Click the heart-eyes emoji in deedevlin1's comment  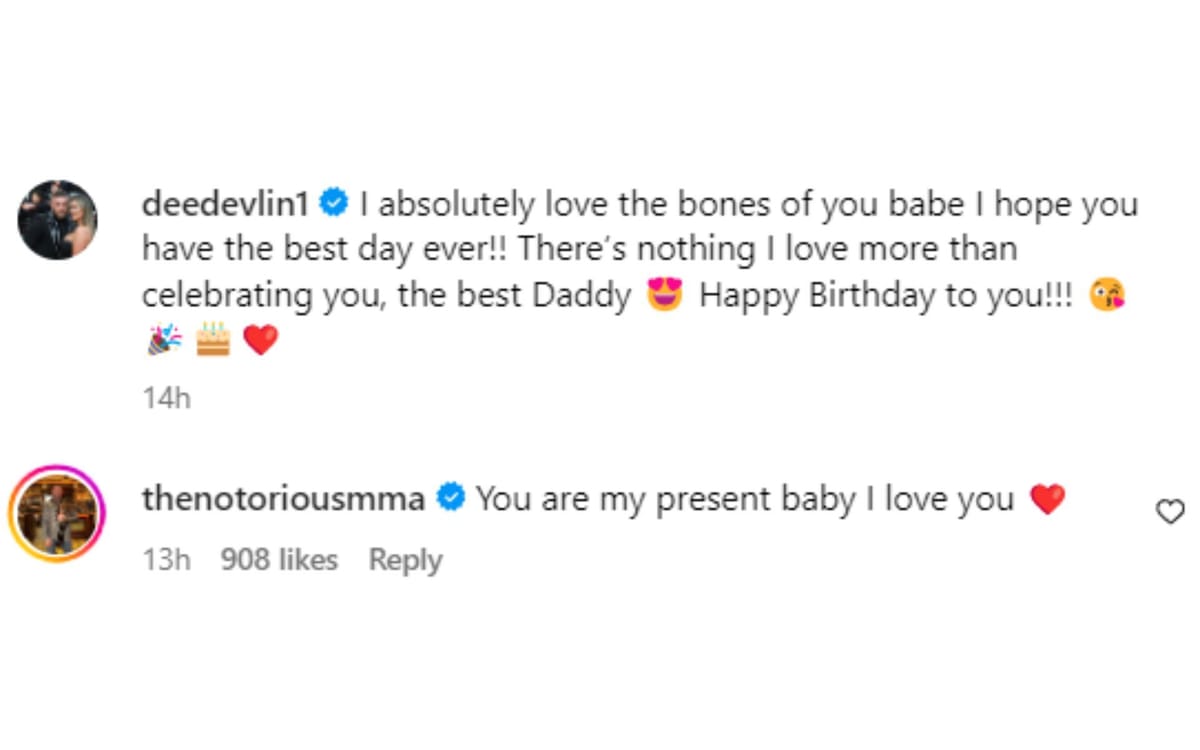pos(666,294)
